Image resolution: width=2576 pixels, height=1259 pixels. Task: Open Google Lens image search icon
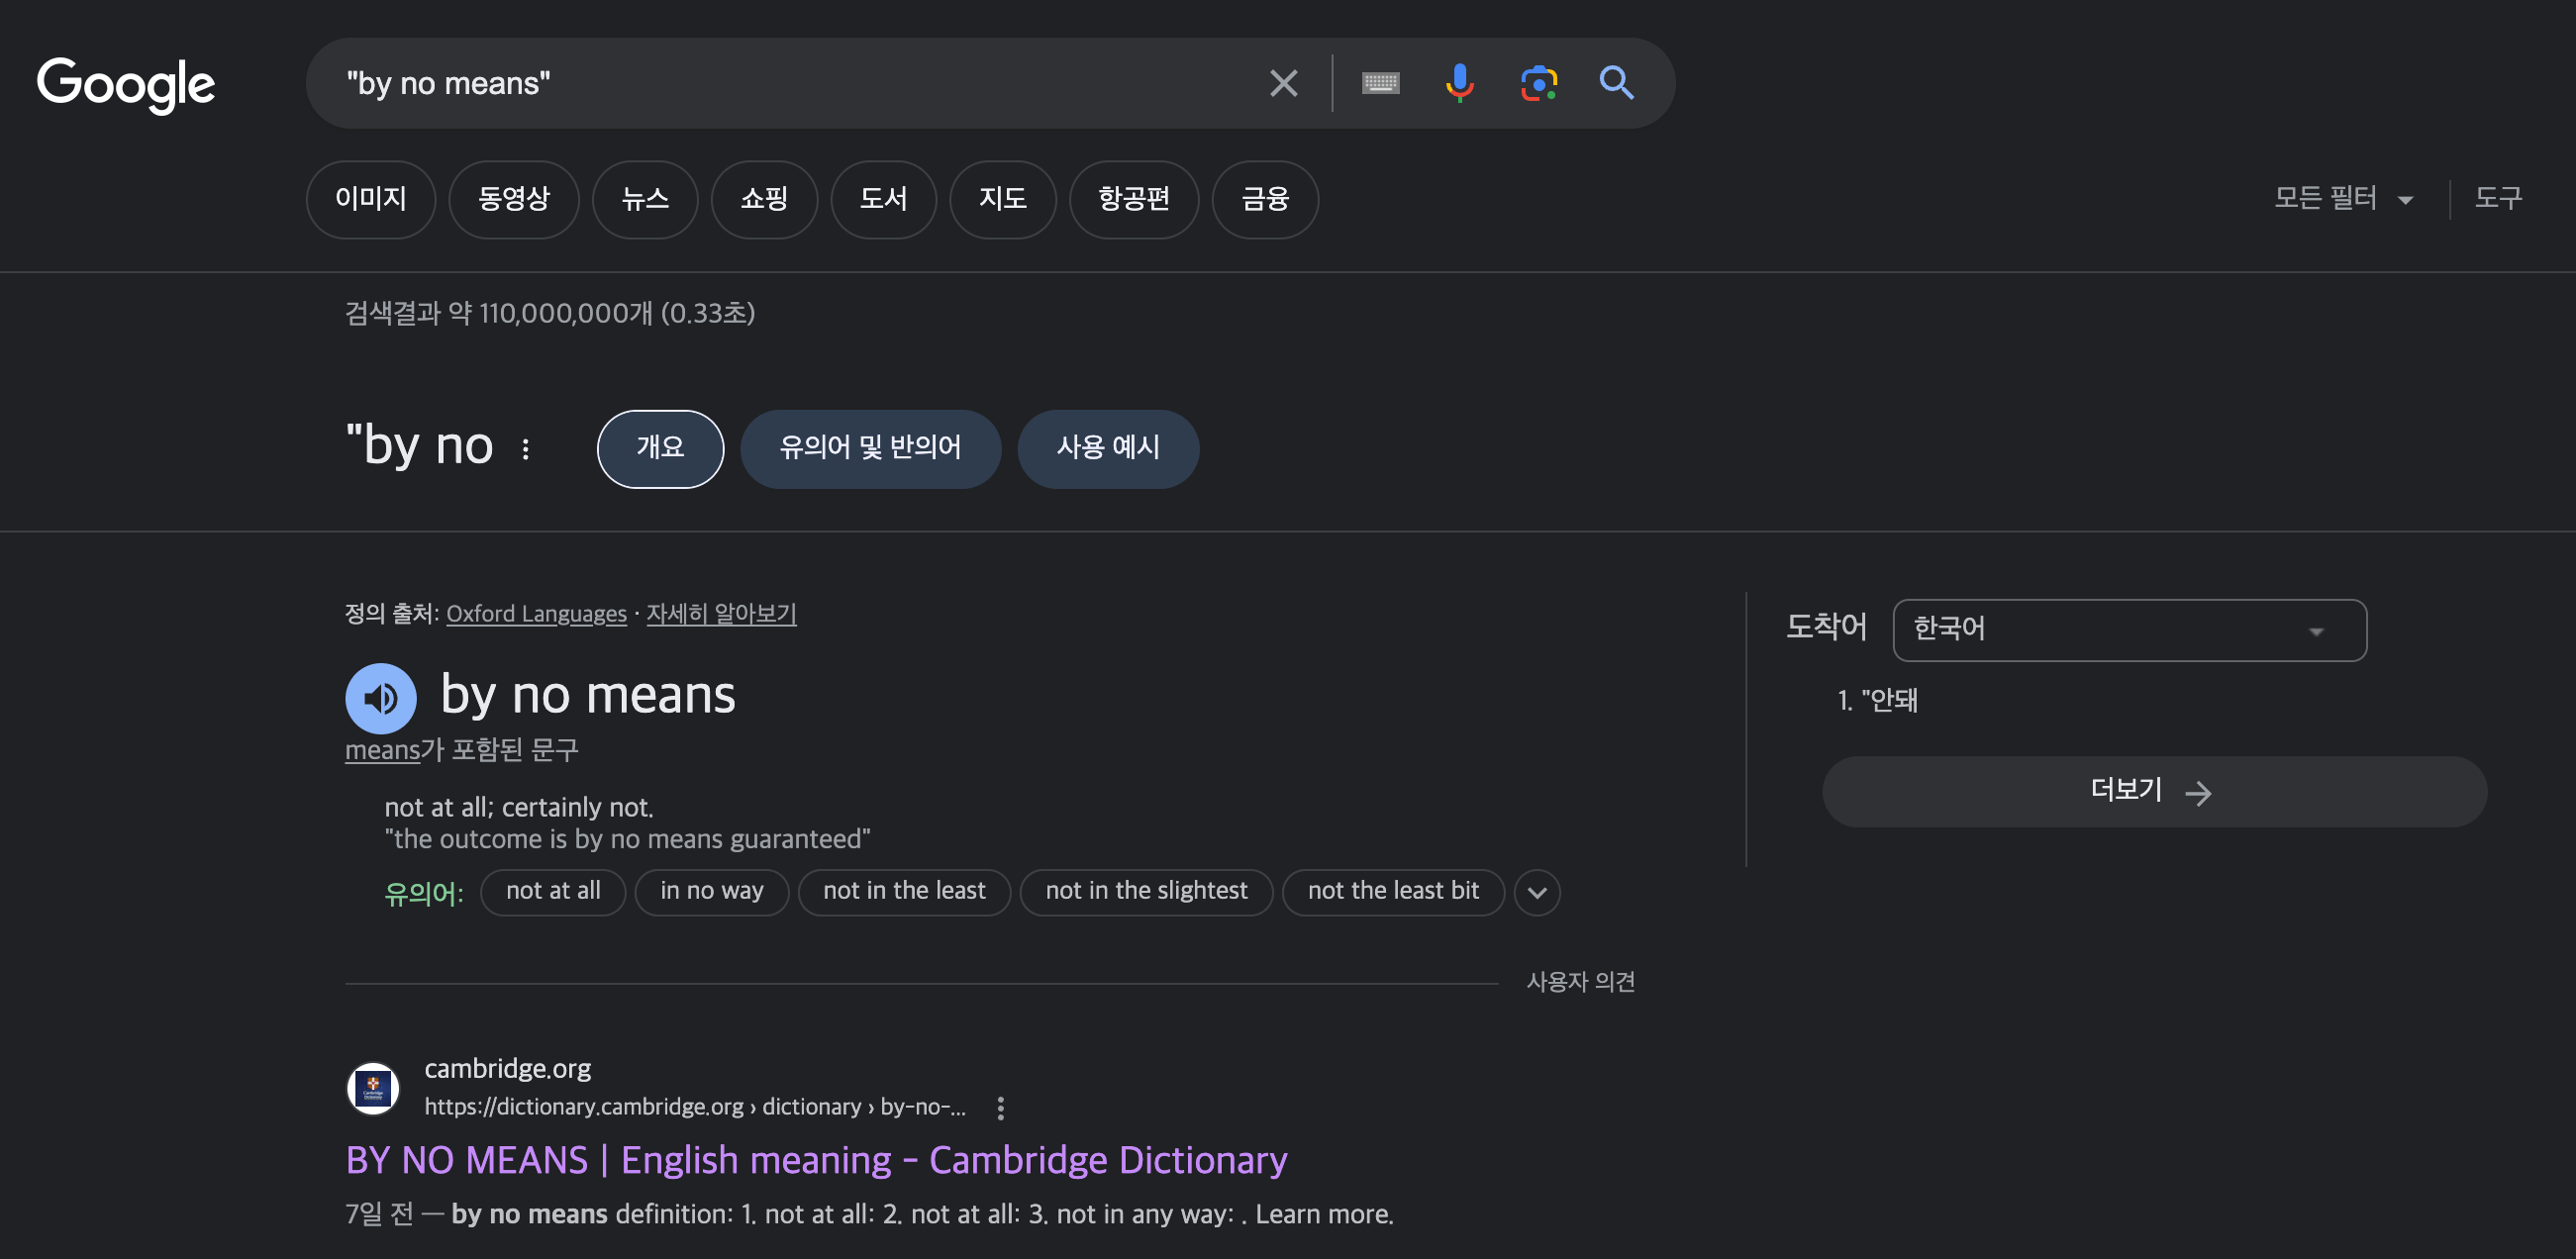tap(1538, 83)
